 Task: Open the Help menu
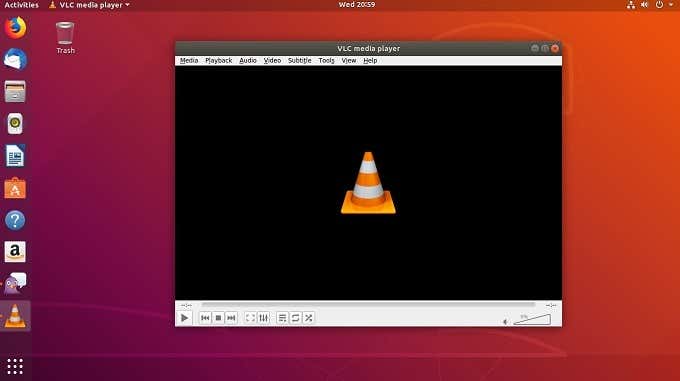pos(370,61)
